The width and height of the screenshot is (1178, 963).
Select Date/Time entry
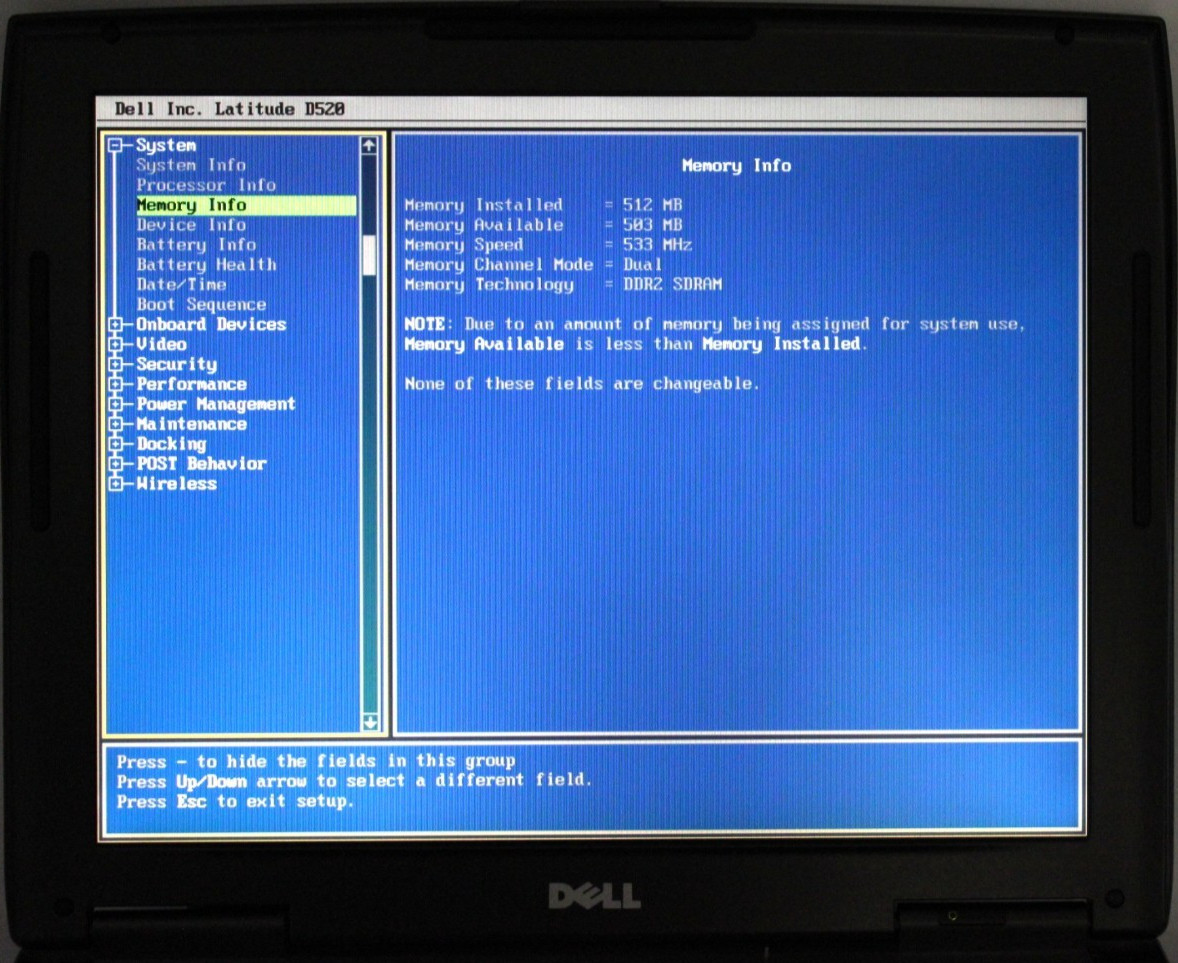point(181,285)
